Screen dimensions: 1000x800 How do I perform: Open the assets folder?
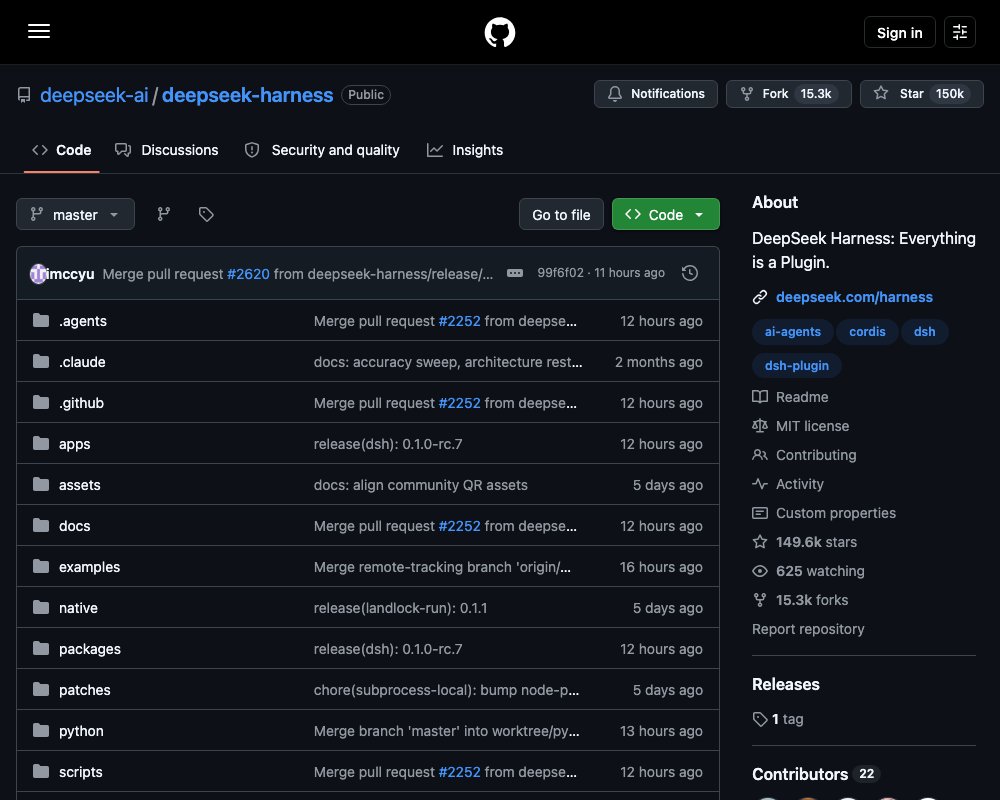pyautogui.click(x=80, y=485)
